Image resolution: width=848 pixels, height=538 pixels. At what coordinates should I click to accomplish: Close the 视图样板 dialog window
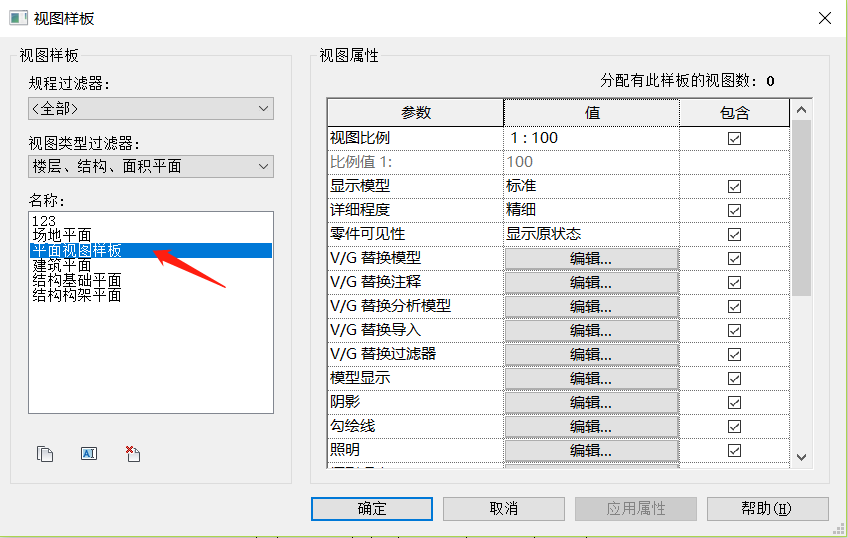(x=824, y=18)
